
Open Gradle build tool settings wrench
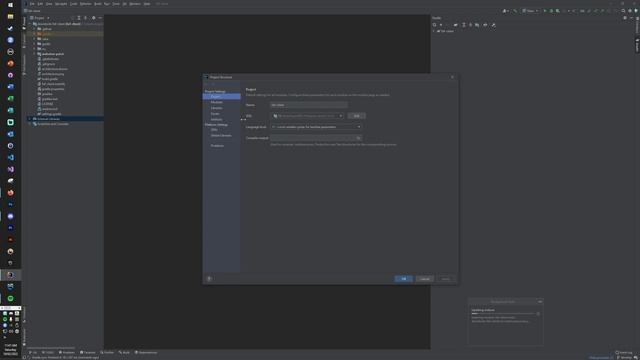[493, 25]
